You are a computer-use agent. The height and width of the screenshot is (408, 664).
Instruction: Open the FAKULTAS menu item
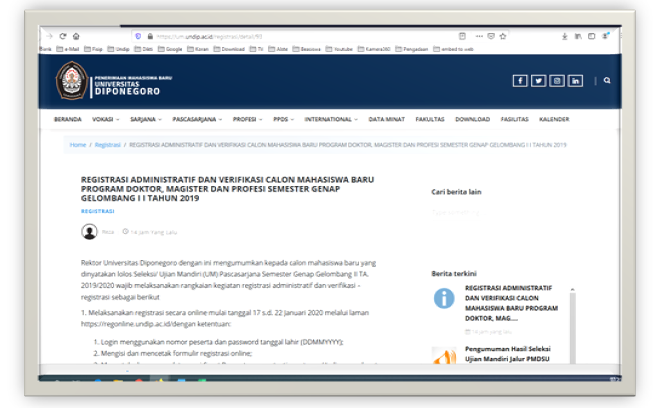[x=430, y=119]
